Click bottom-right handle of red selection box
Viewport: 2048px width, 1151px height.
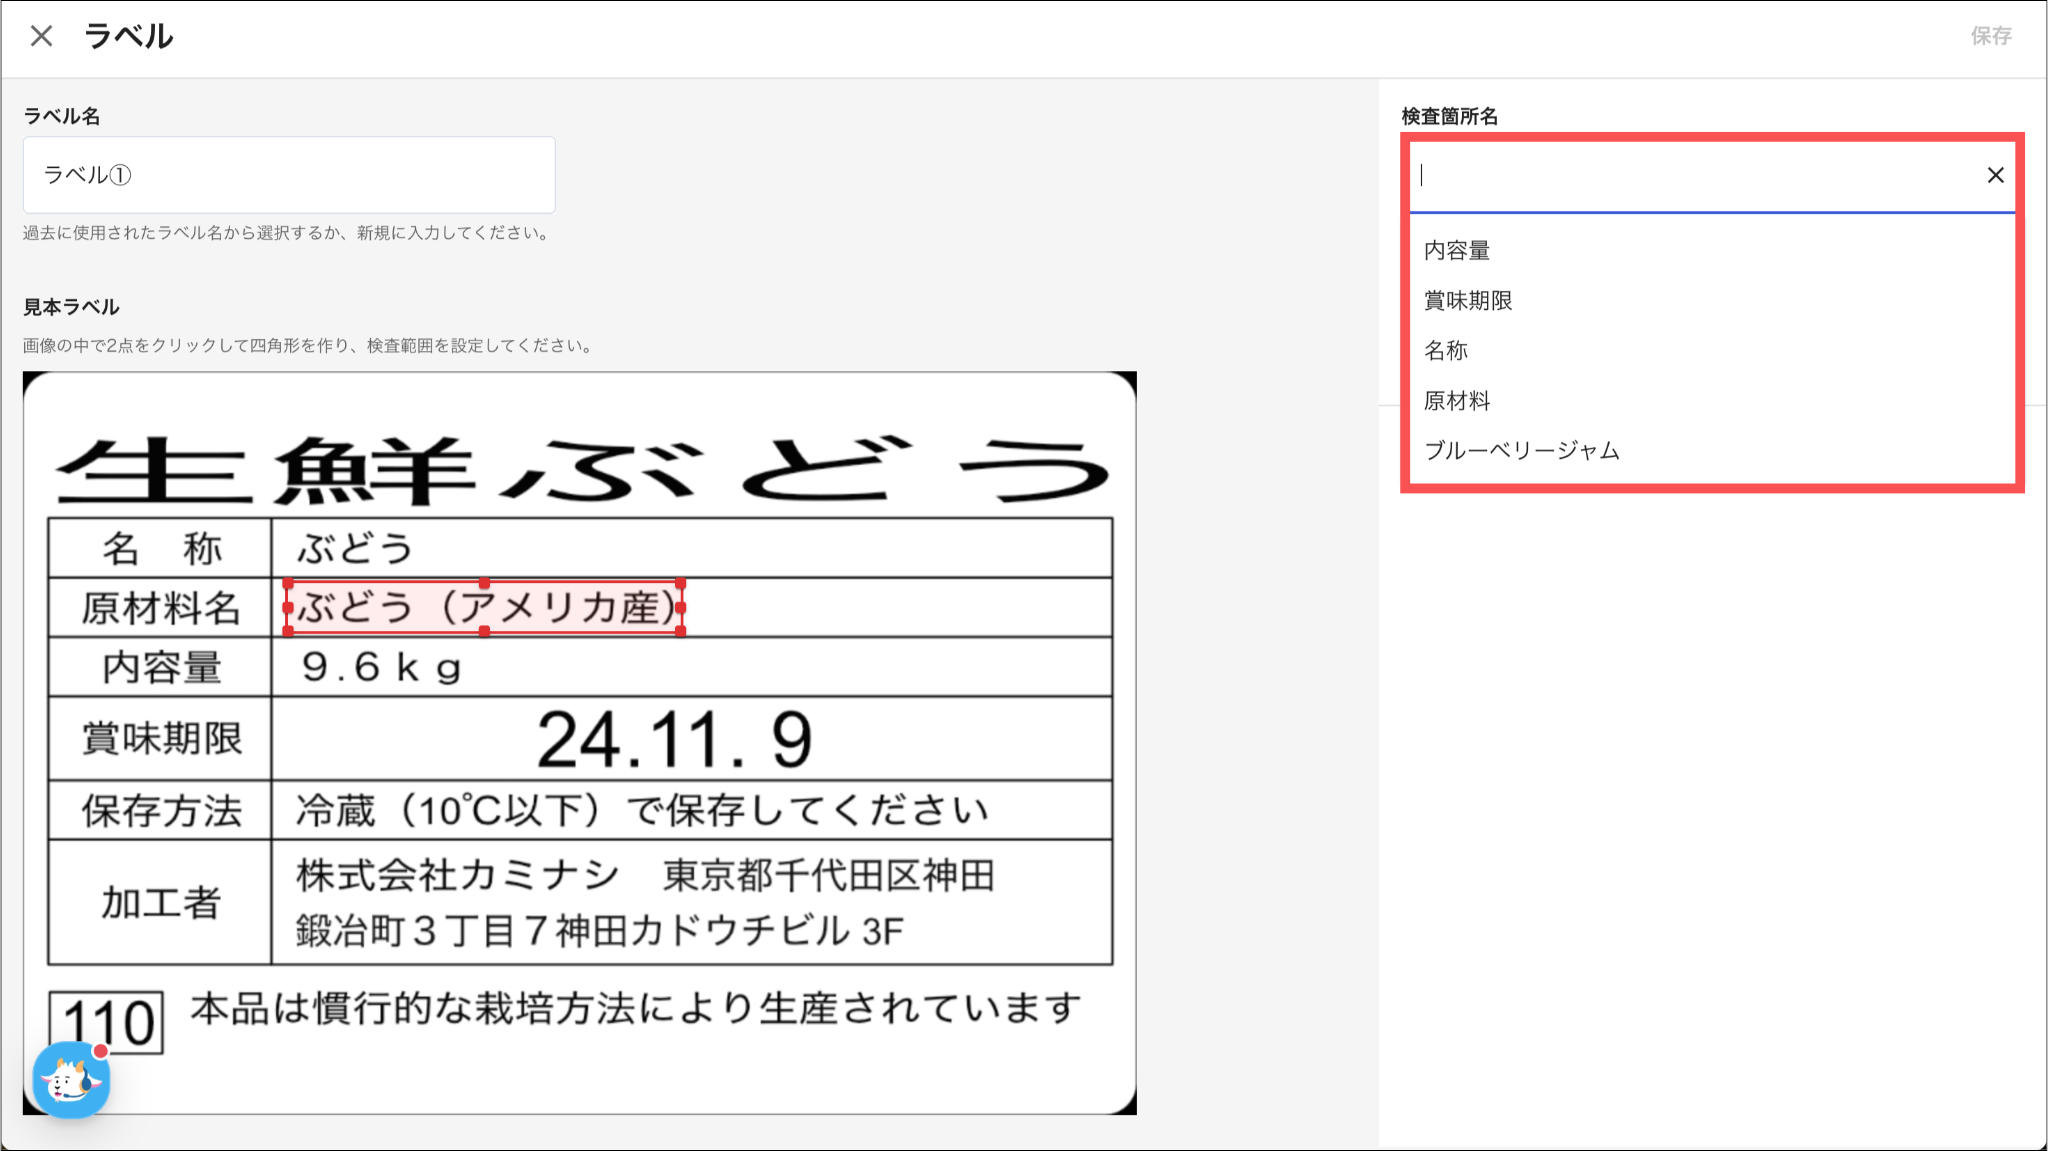[681, 631]
